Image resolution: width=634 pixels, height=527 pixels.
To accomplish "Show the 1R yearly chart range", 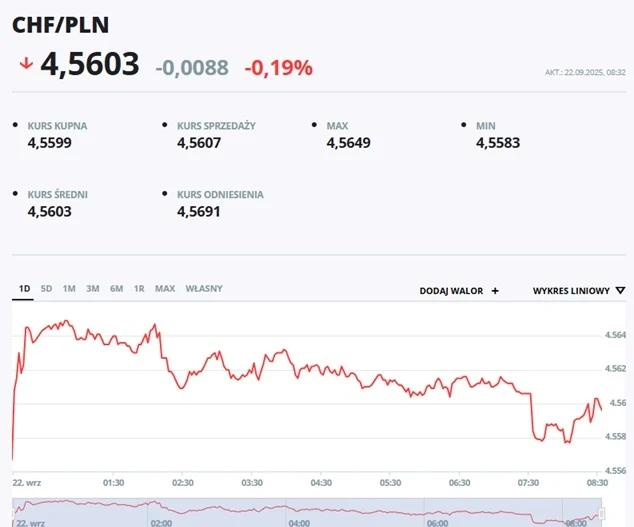I will (139, 289).
